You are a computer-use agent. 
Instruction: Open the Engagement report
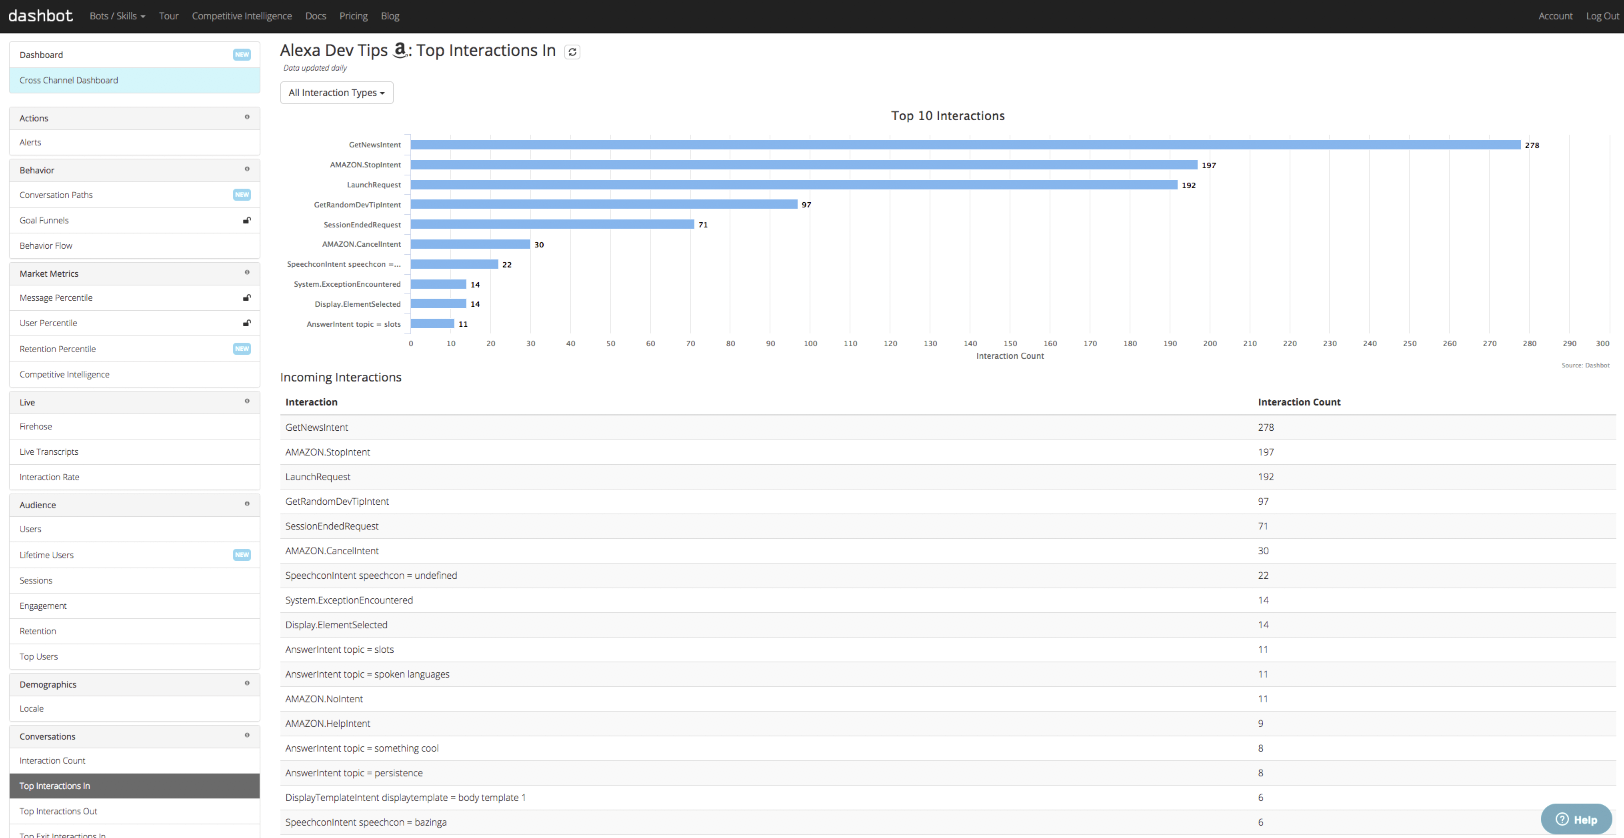pyautogui.click(x=134, y=606)
